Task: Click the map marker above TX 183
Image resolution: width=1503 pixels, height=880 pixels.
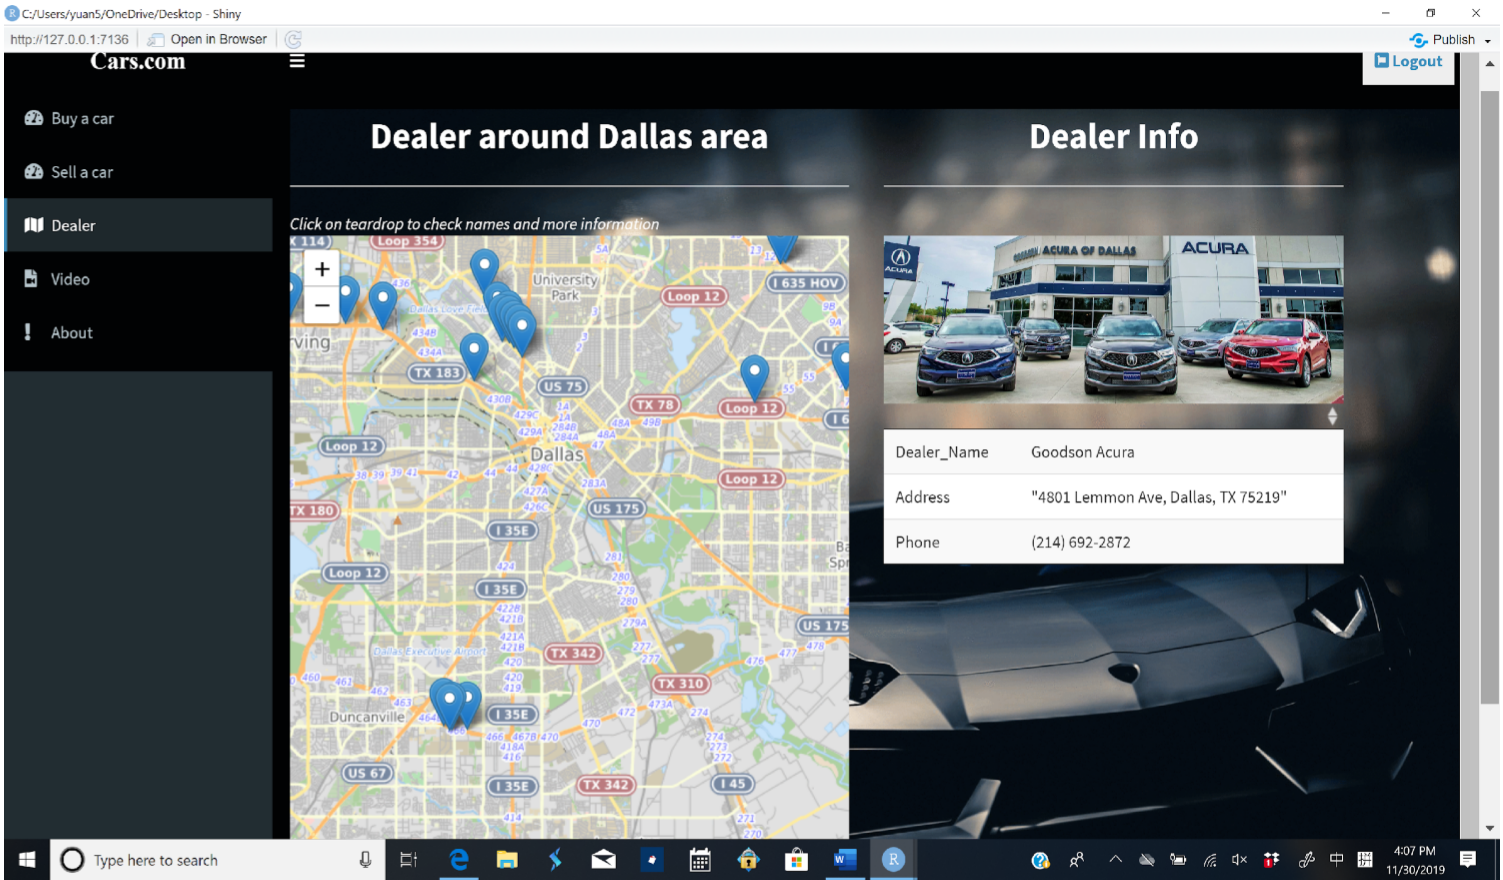Action: tap(474, 356)
